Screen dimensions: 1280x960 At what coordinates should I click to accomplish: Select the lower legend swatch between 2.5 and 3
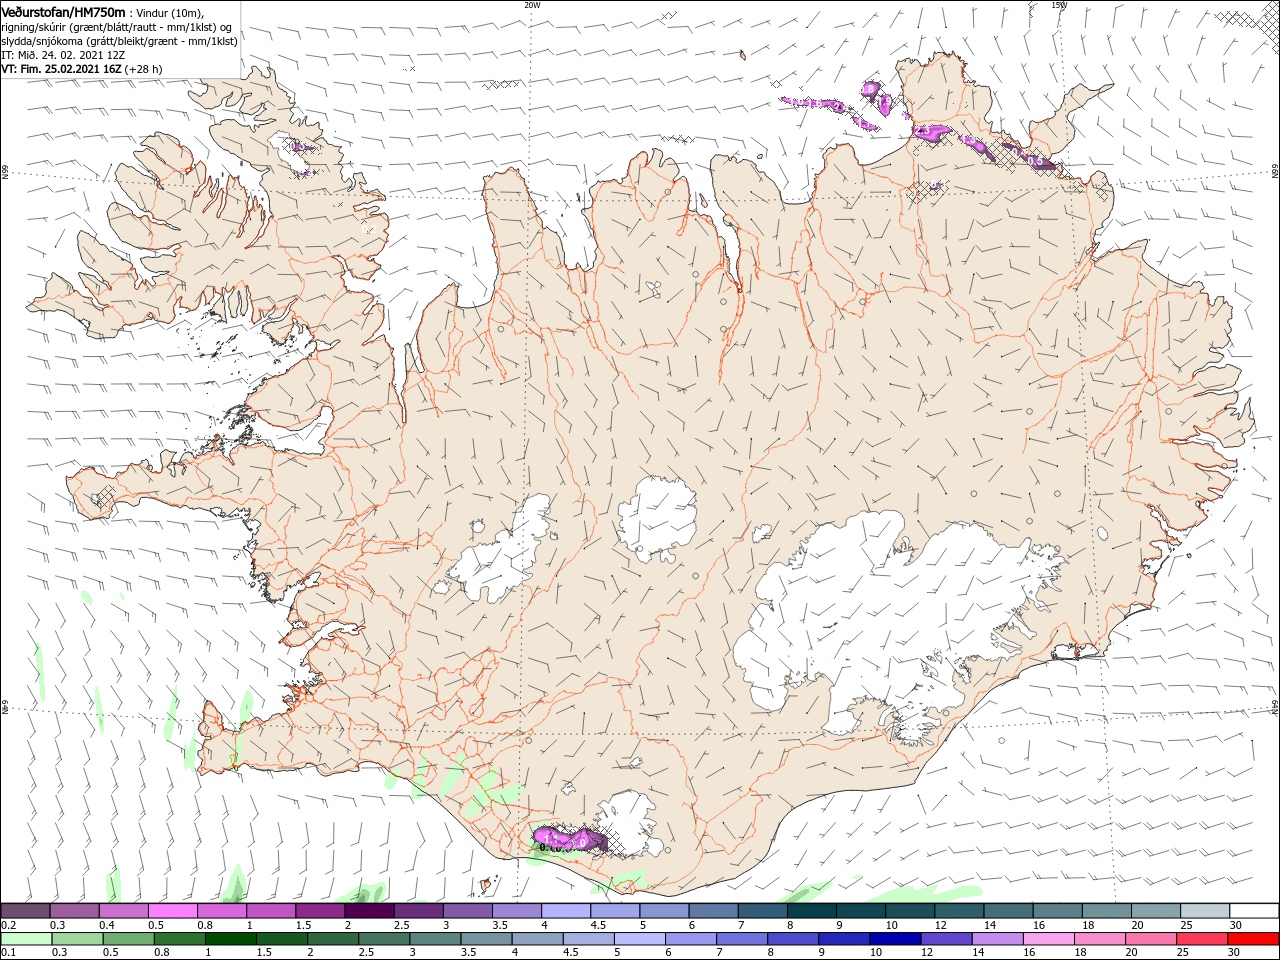pos(384,939)
